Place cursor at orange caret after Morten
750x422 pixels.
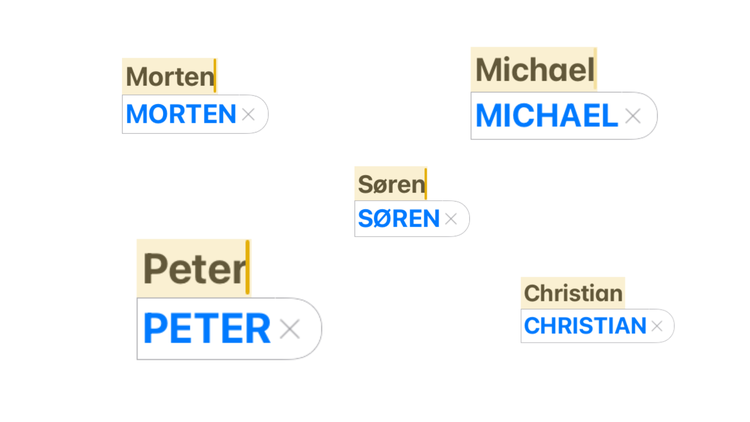pyautogui.click(x=215, y=76)
